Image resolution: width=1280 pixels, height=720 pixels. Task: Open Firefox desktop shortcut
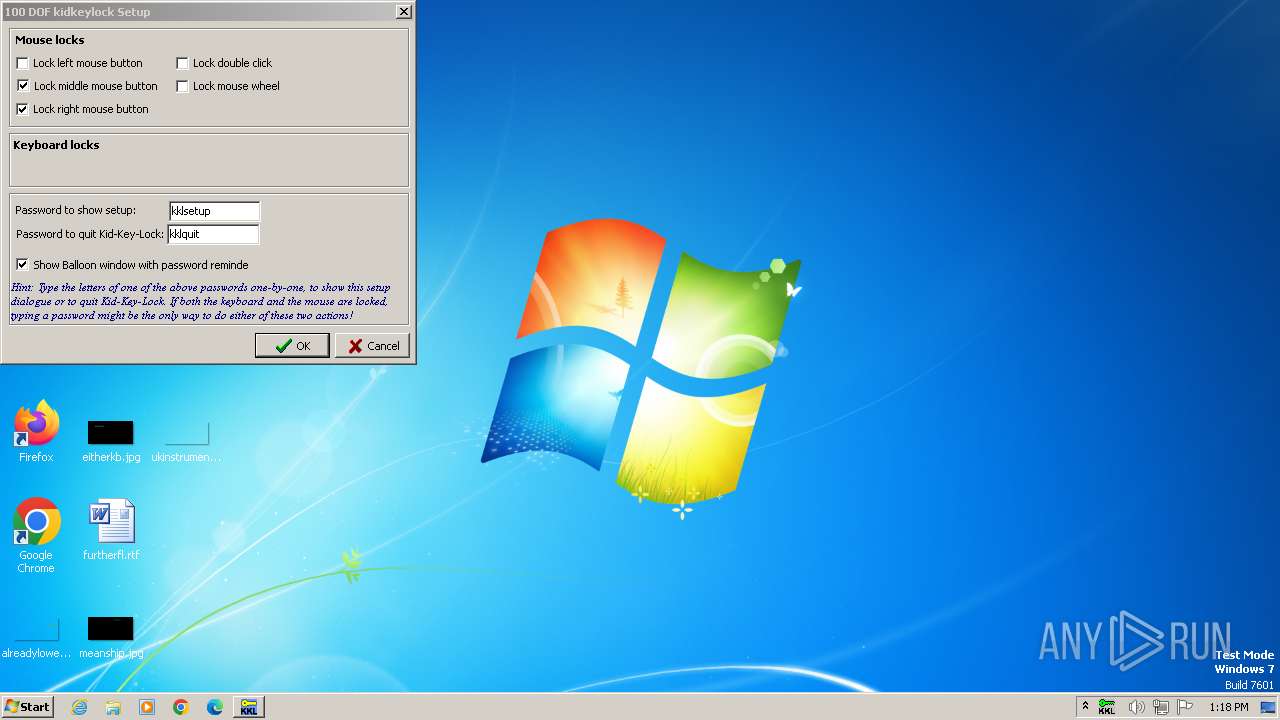36,432
